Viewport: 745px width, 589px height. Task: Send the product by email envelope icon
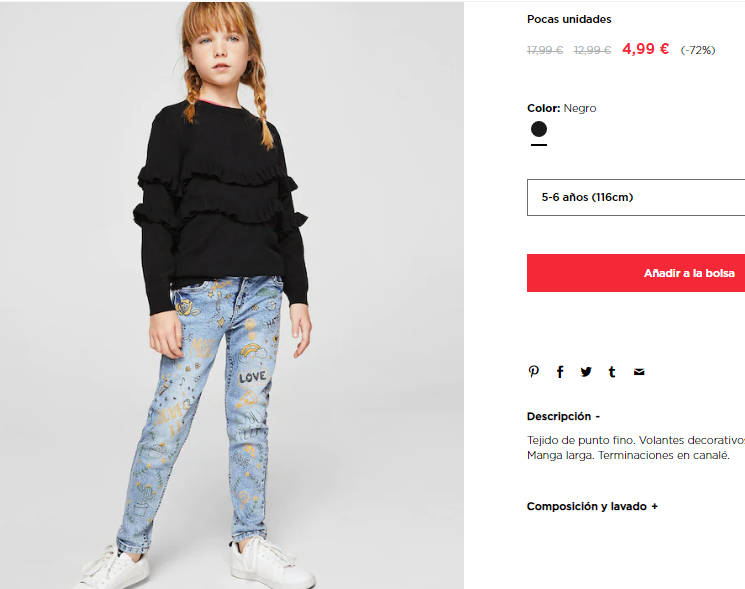(x=639, y=372)
